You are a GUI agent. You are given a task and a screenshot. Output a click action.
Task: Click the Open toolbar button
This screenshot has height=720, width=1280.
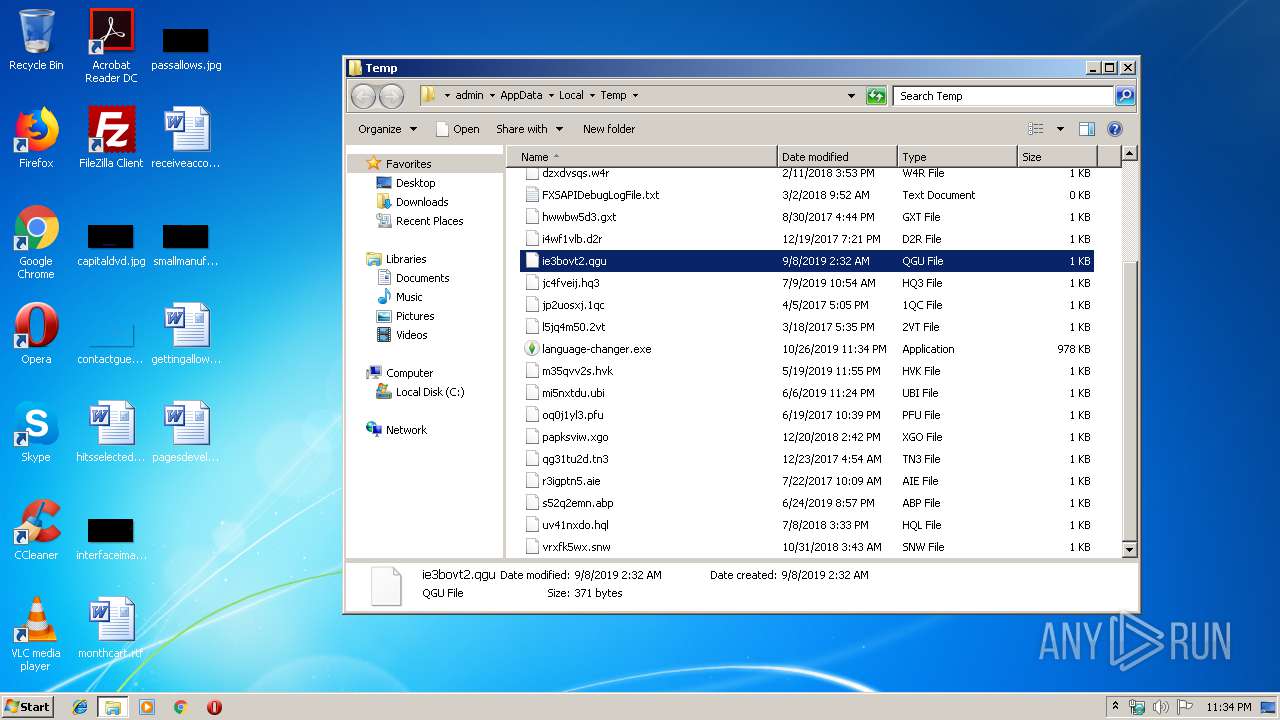[x=458, y=129]
